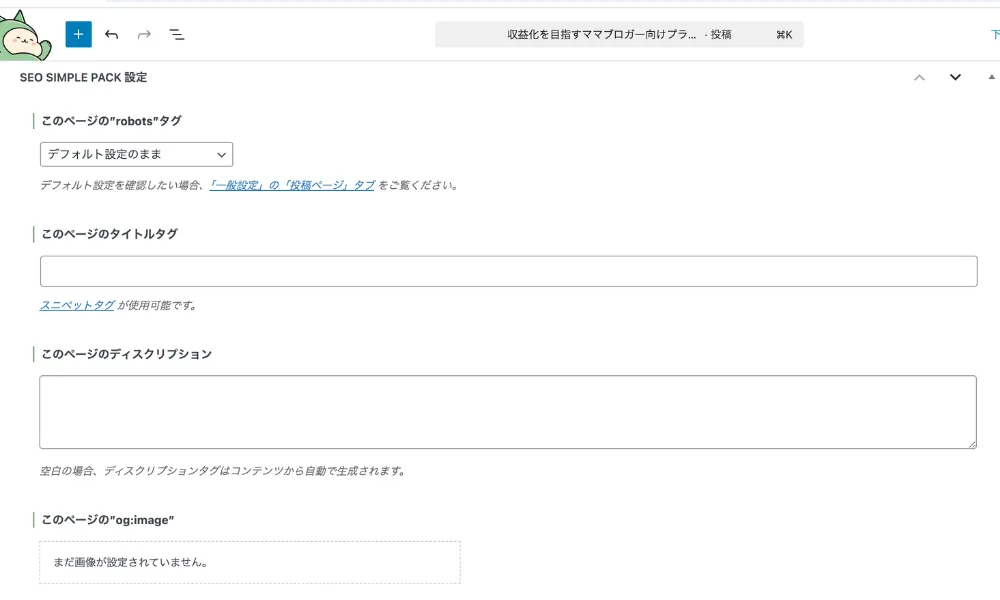Focus the page title tag input field
The height and width of the screenshot is (600, 1000).
(x=508, y=270)
